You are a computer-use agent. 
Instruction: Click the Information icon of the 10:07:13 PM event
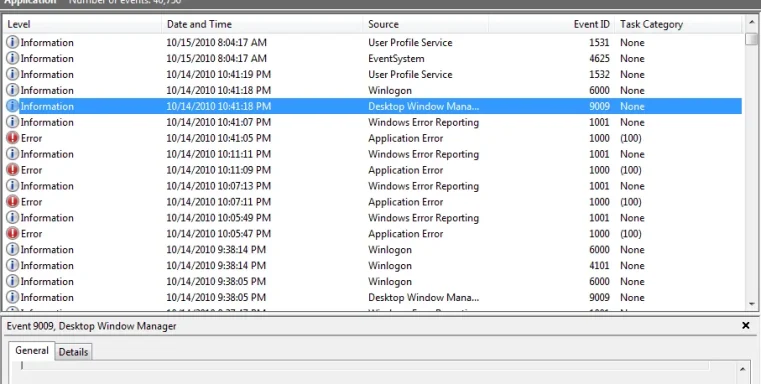point(13,186)
